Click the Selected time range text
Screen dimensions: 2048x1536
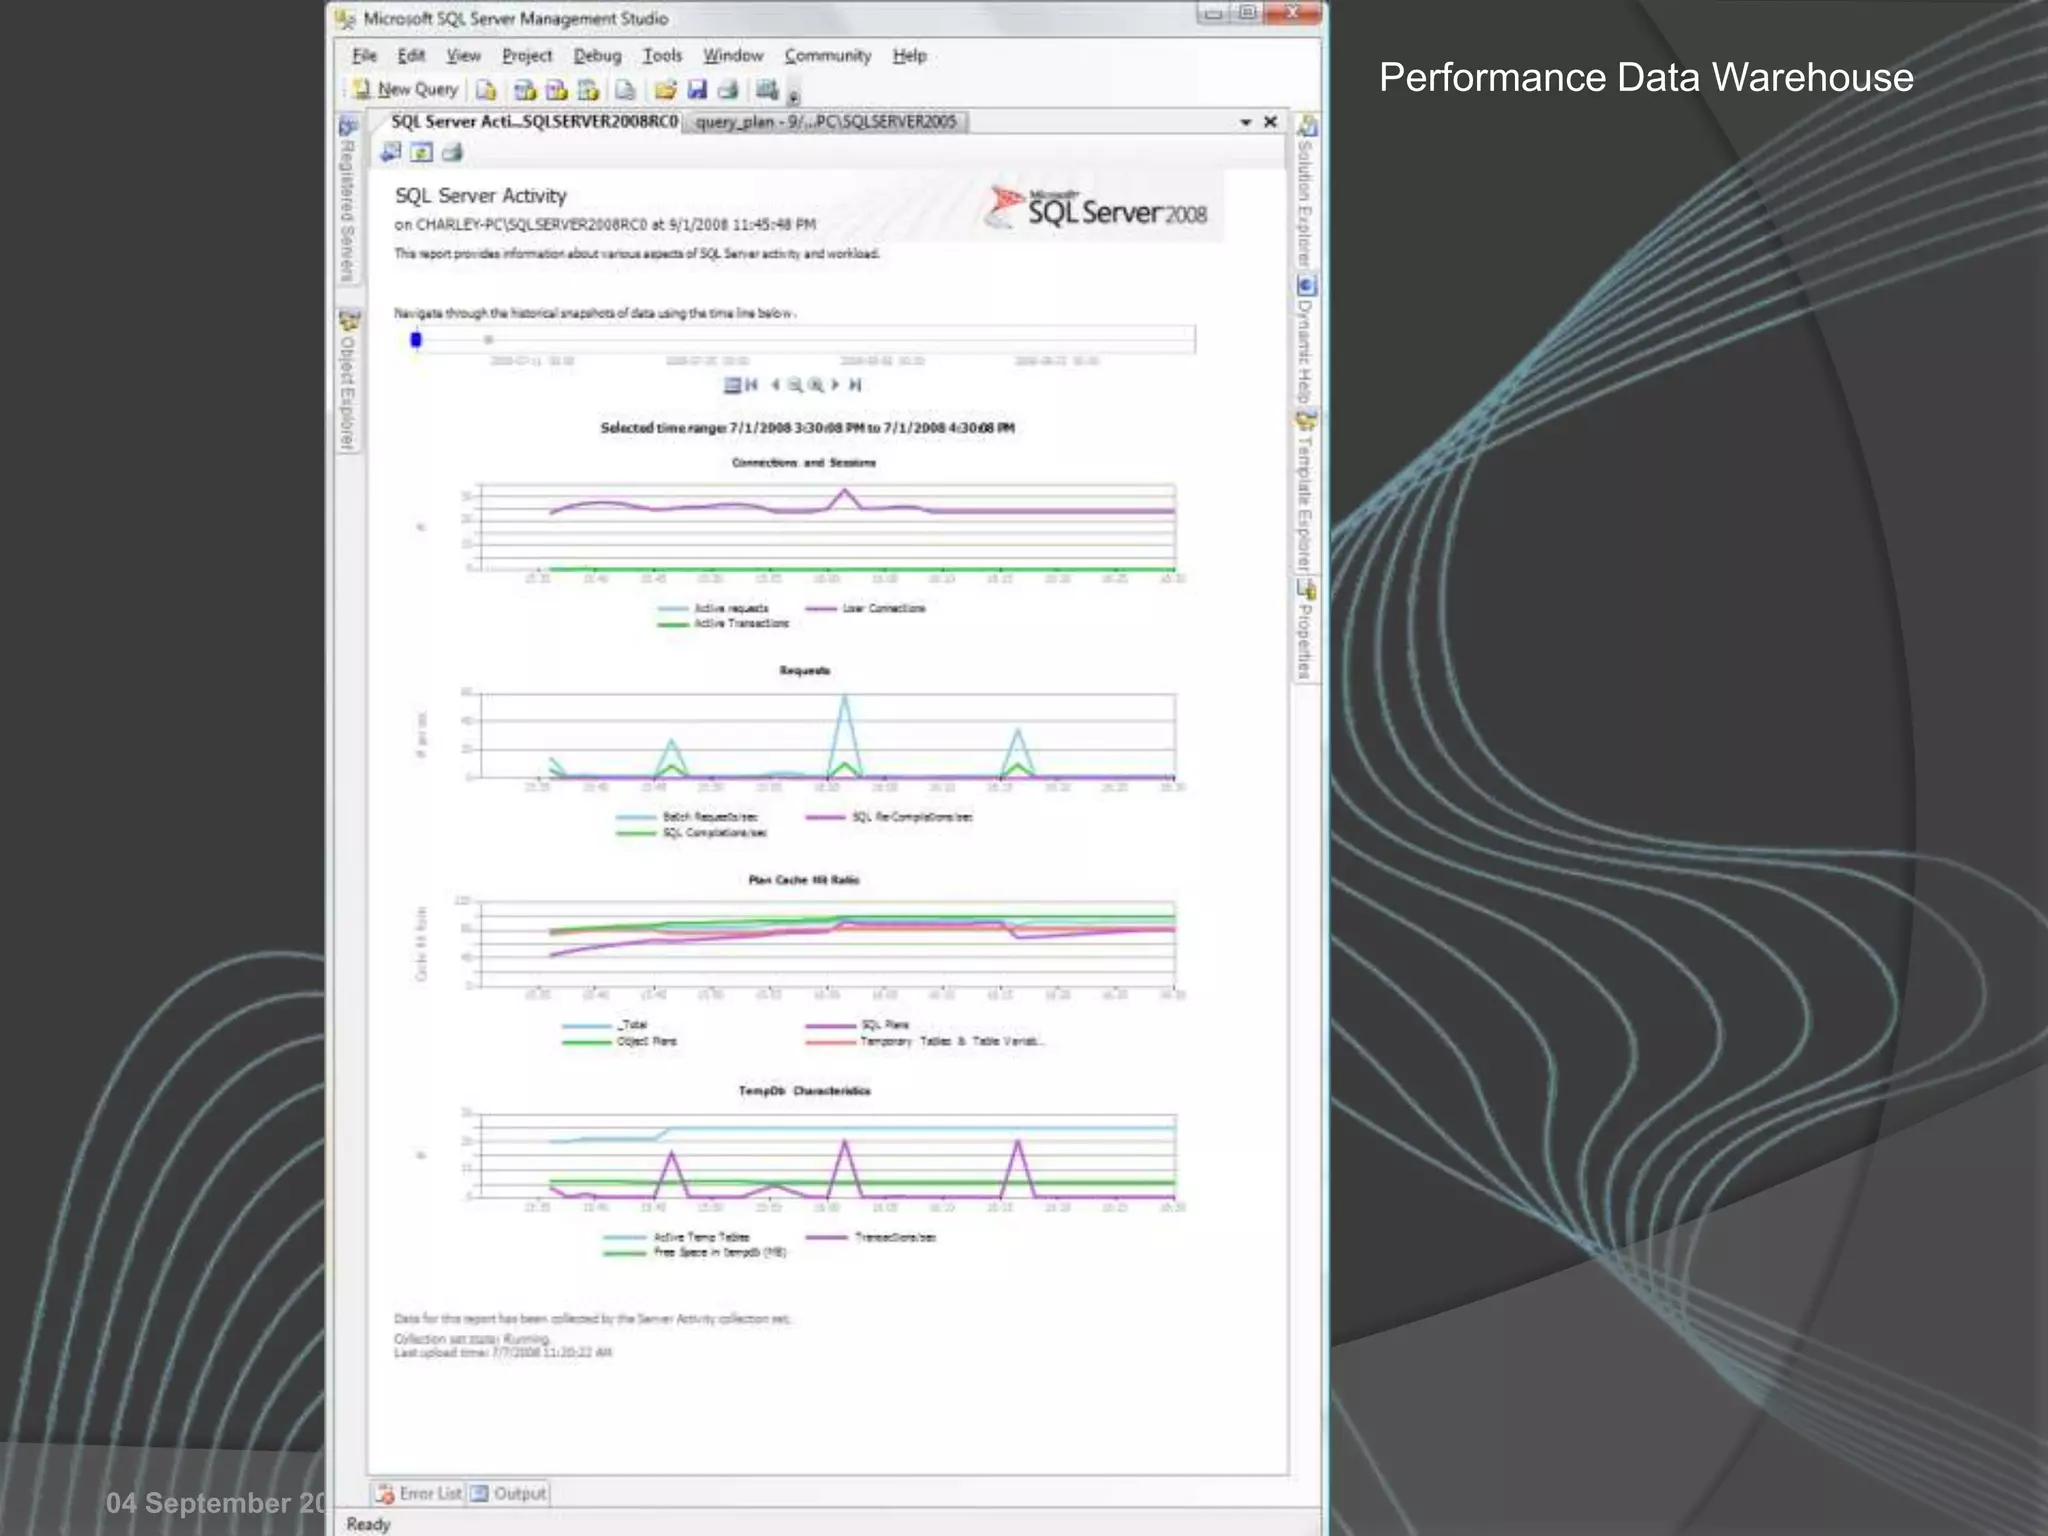point(807,428)
